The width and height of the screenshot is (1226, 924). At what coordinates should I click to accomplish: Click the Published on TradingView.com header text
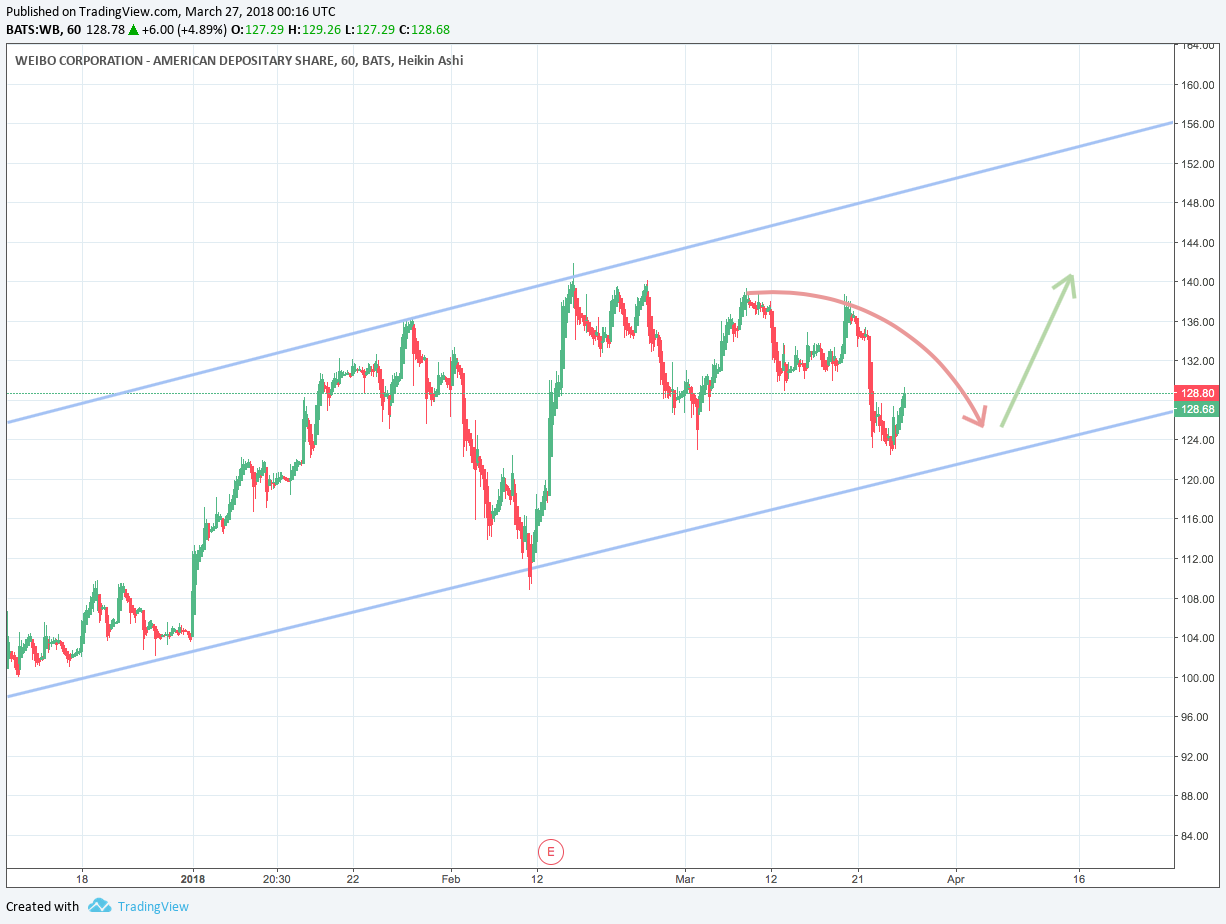169,10
